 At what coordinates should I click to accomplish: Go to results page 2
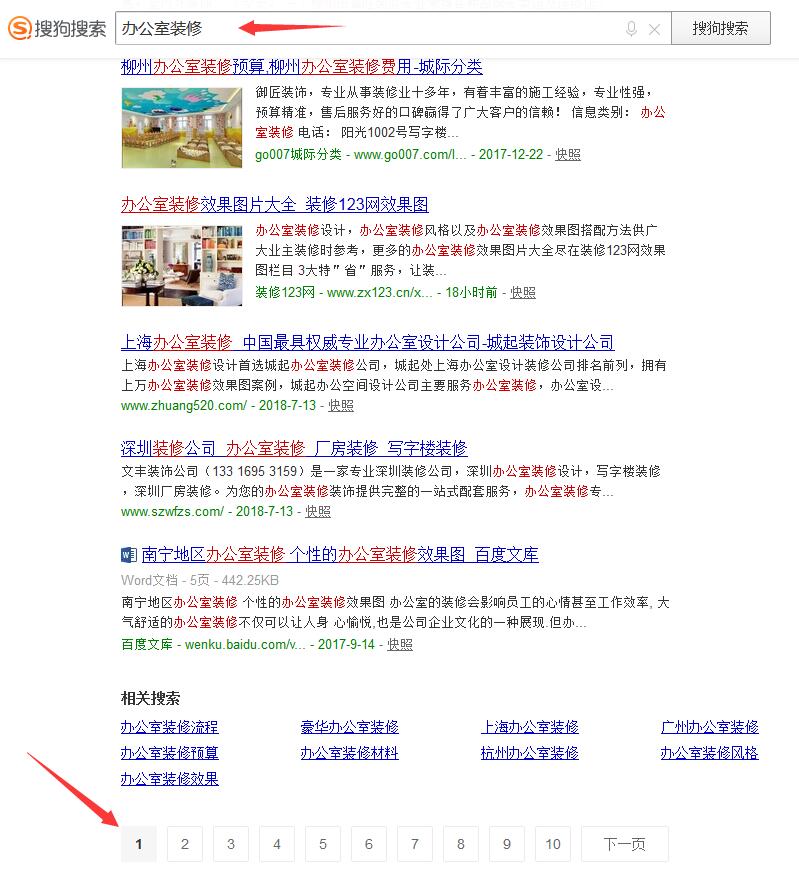pos(184,845)
